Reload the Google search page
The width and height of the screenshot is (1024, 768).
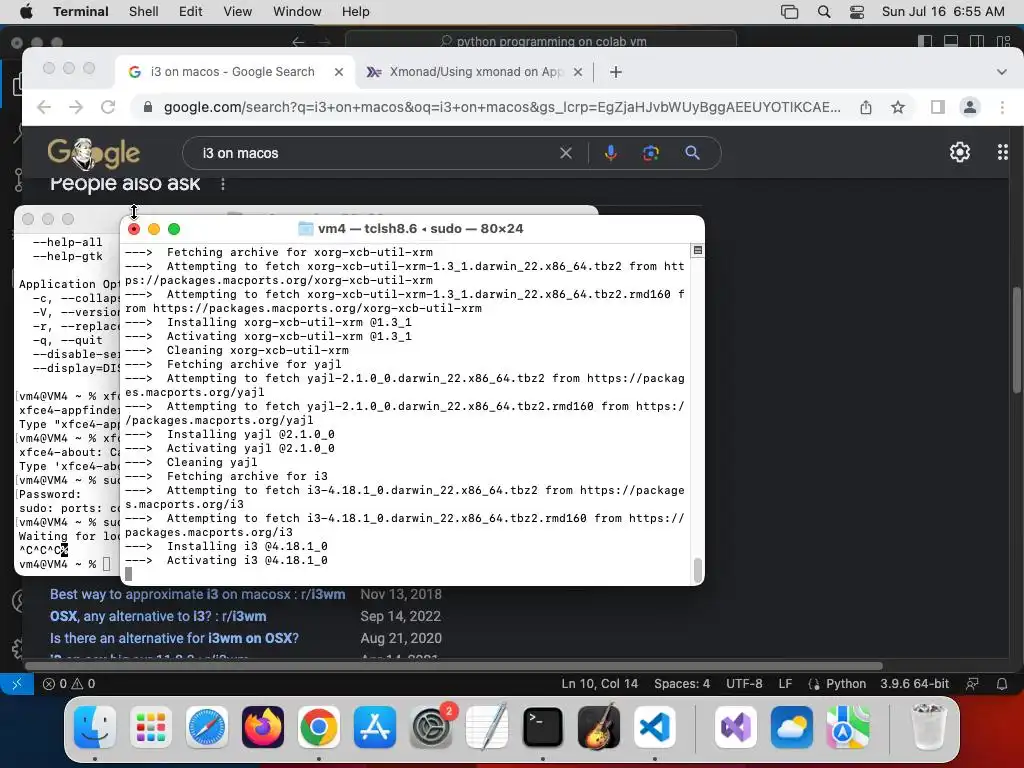tap(108, 107)
